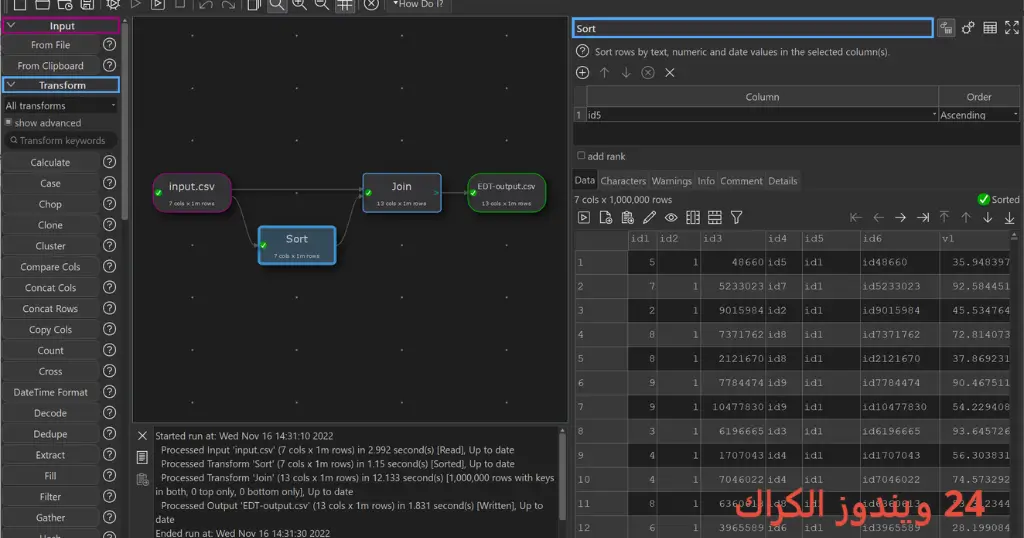Click the circled X stop icon in toolbar
Viewport: 1024px width, 538px height.
(x=371, y=5)
